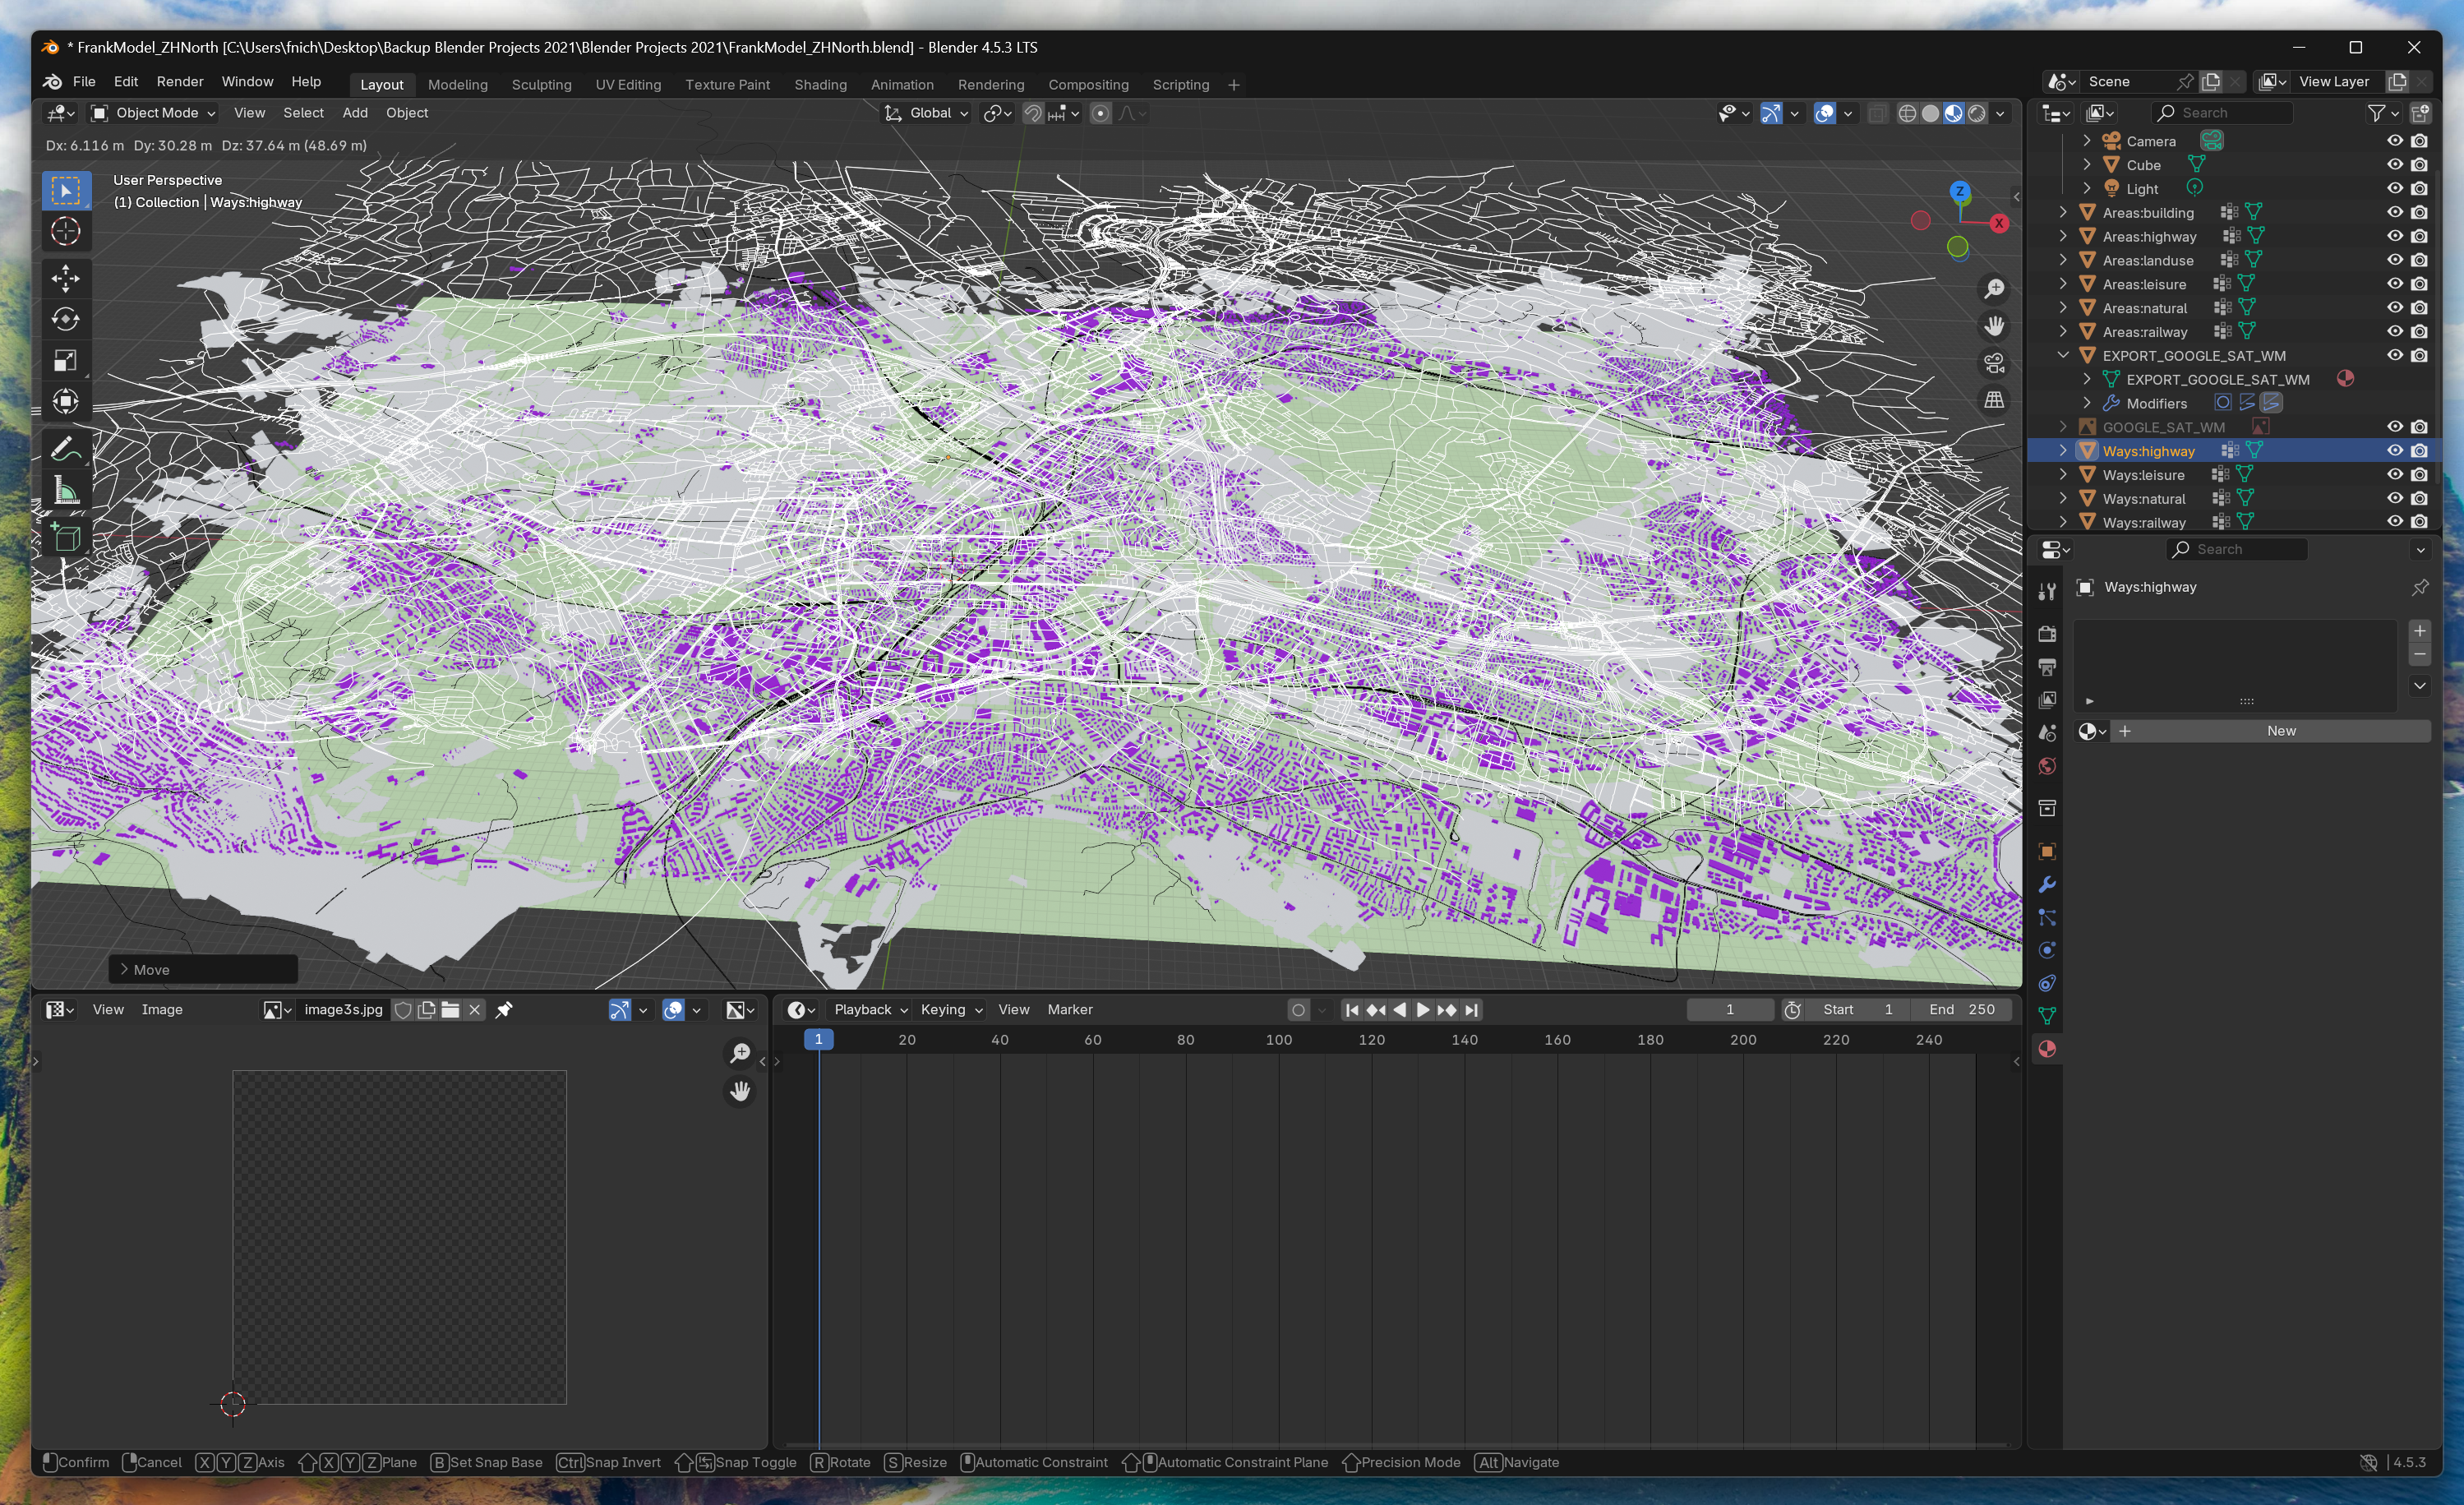The height and width of the screenshot is (1505, 2464).
Task: Open the Material properties tab
Action: coord(2047,1049)
